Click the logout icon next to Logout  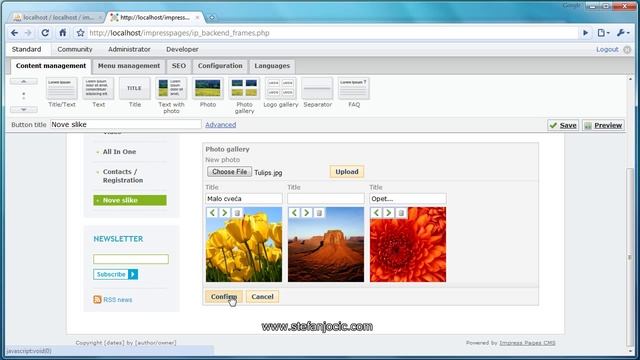[627, 50]
